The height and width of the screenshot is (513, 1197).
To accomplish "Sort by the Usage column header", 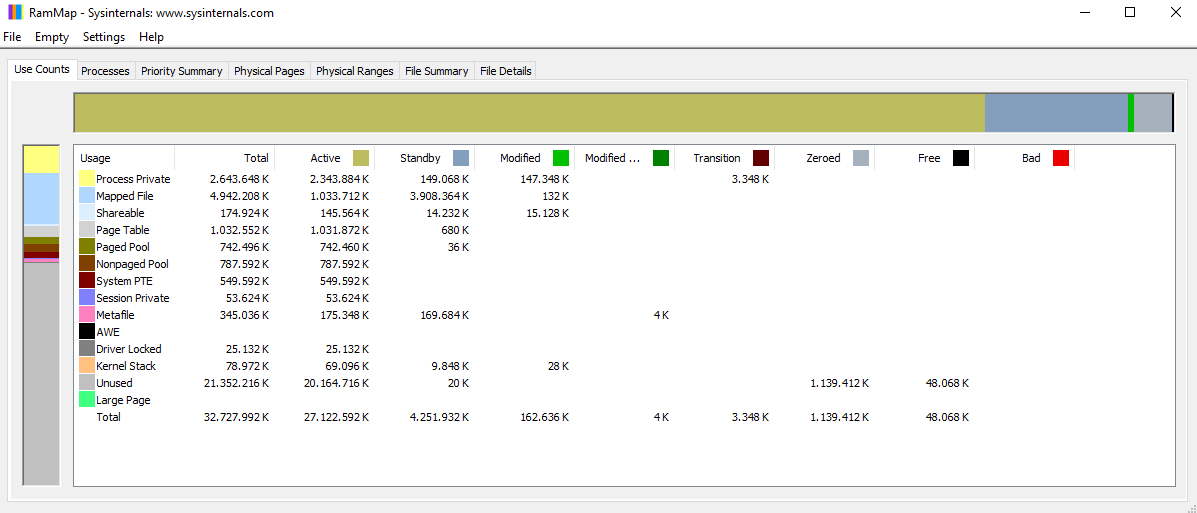I will click(124, 158).
